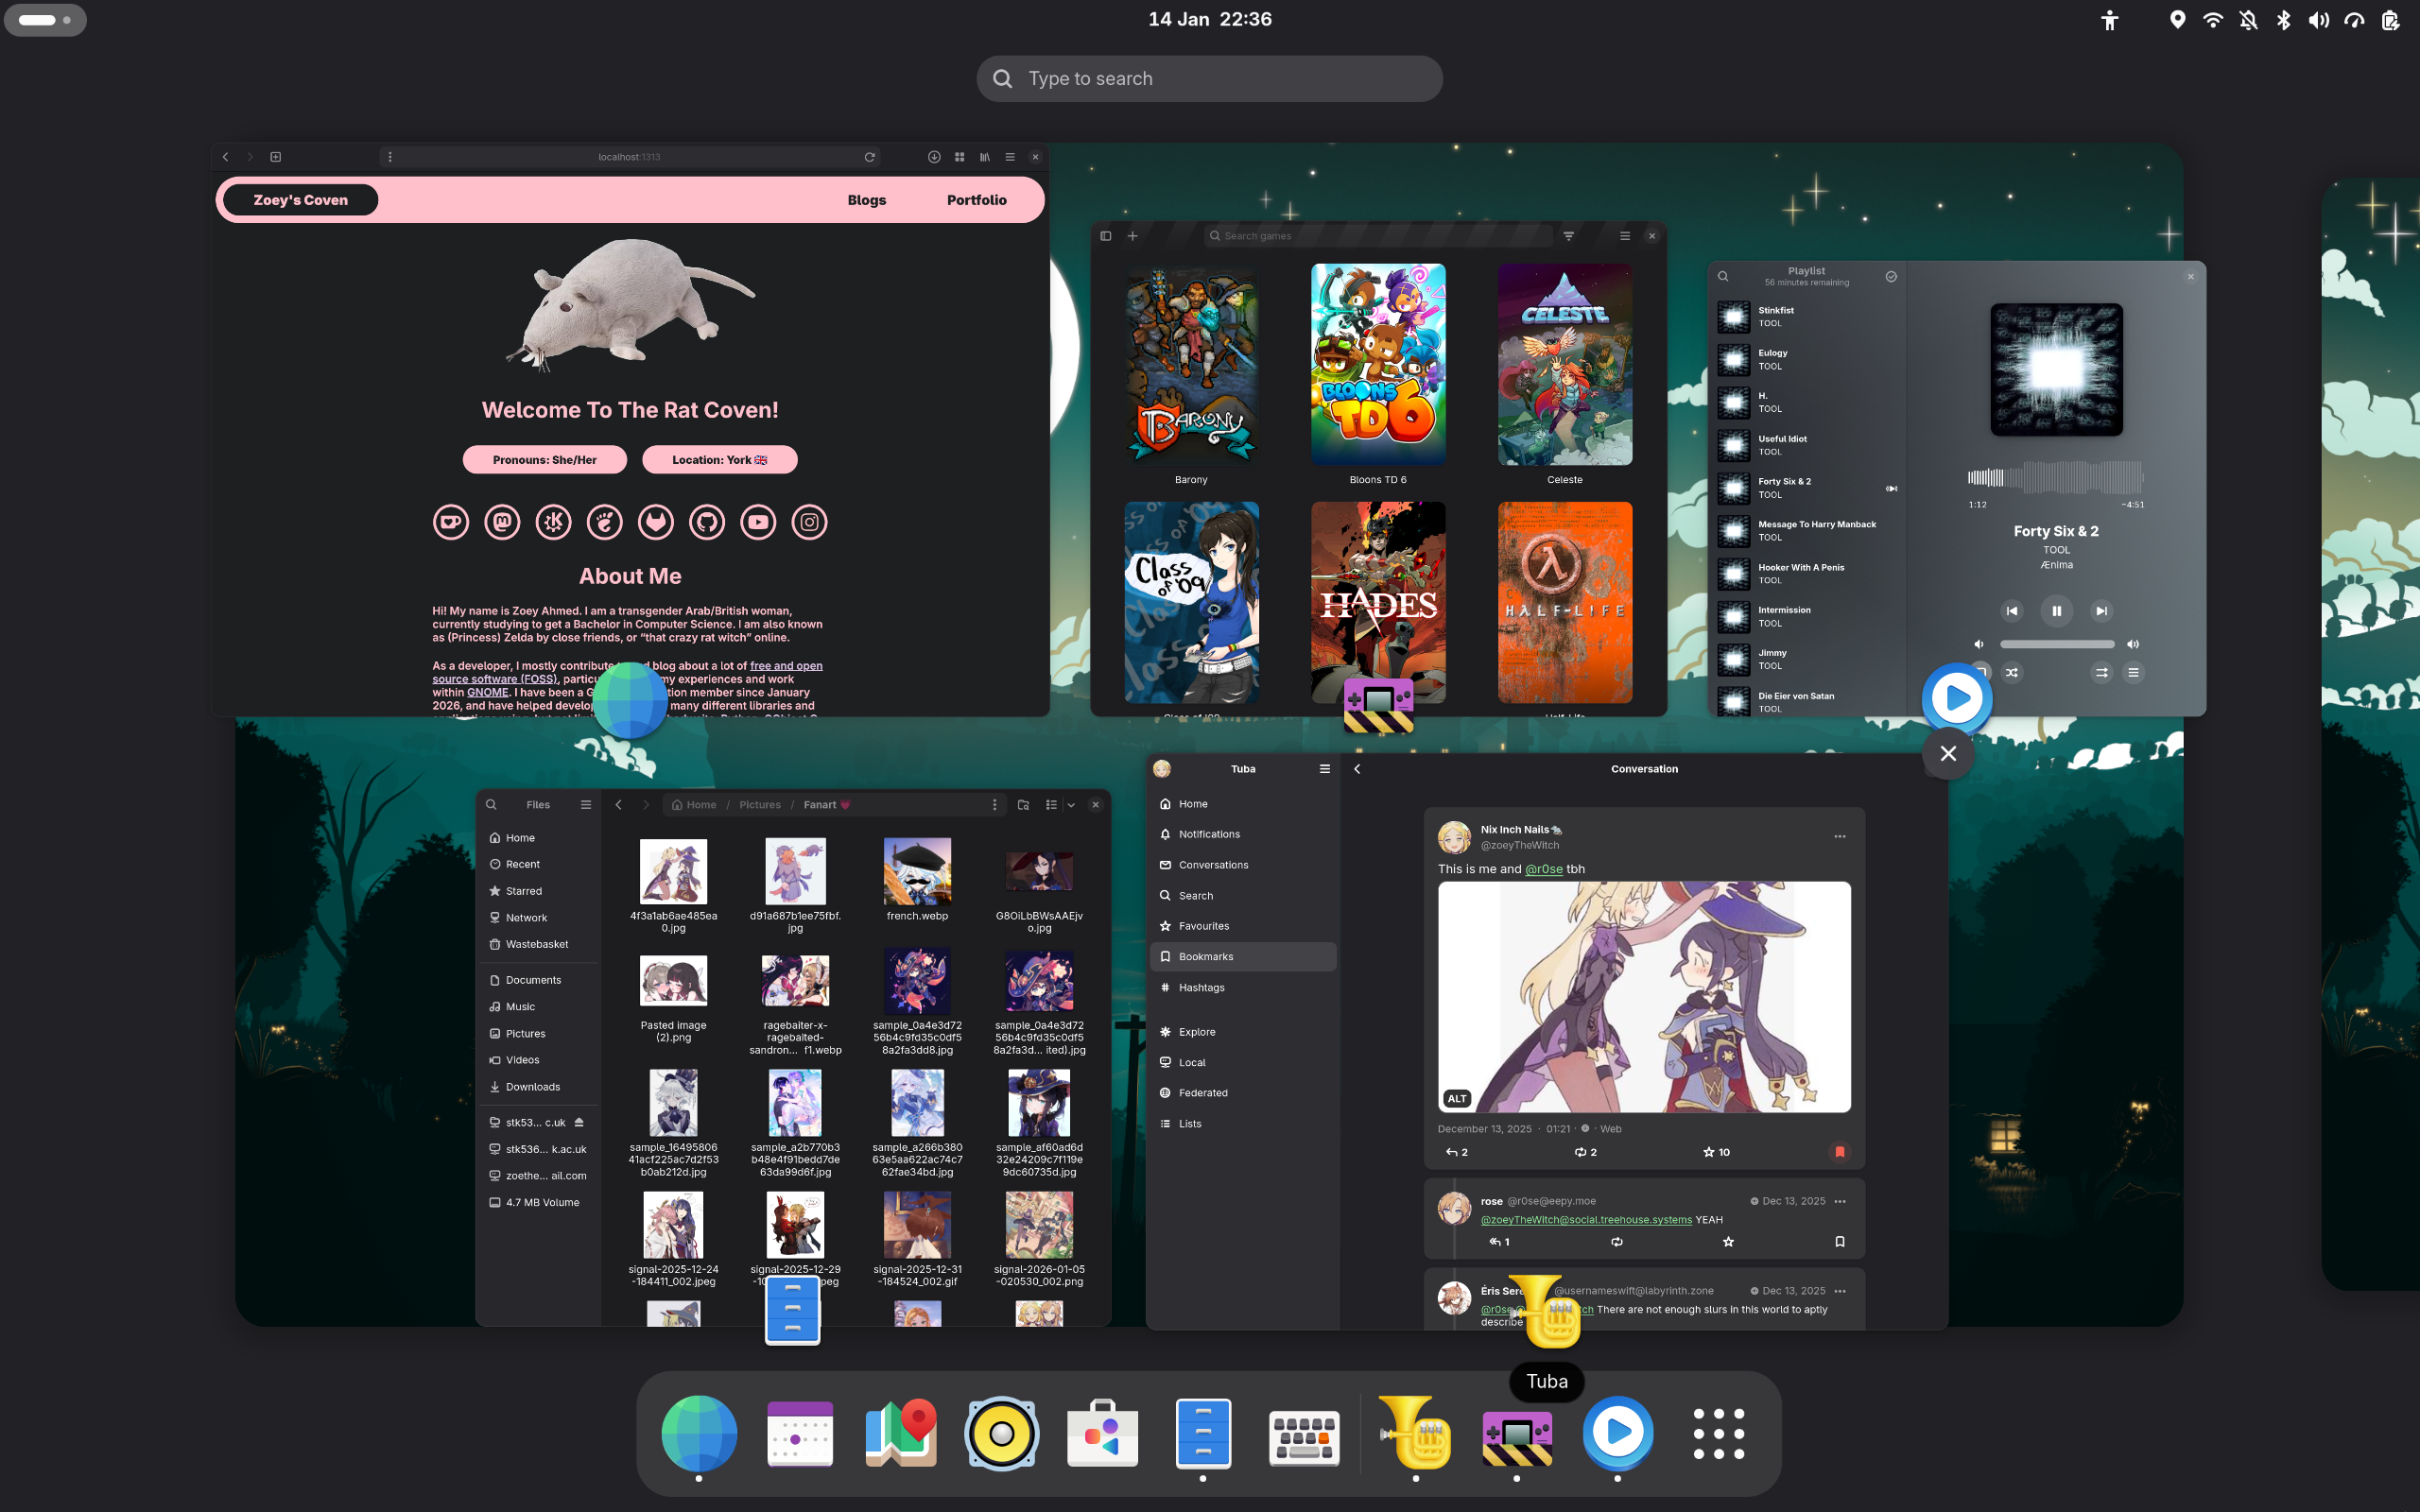2420x1512 pixels.
Task: Click the Pronouns: She/Her button
Action: tap(544, 460)
